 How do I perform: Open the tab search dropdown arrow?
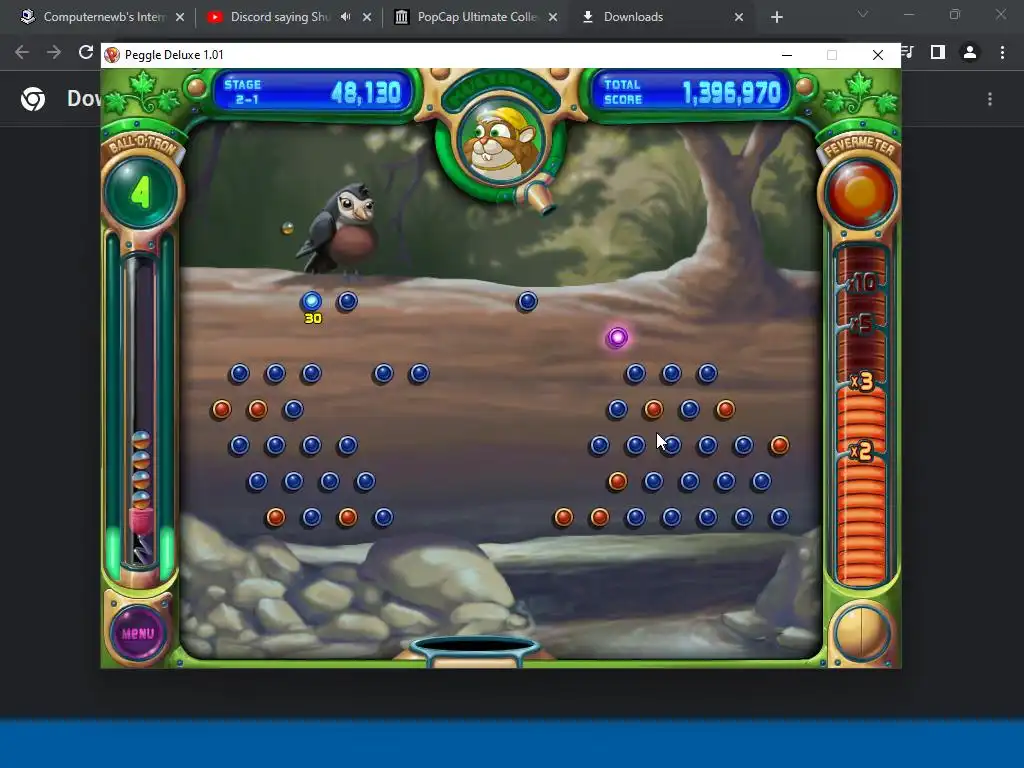863,14
